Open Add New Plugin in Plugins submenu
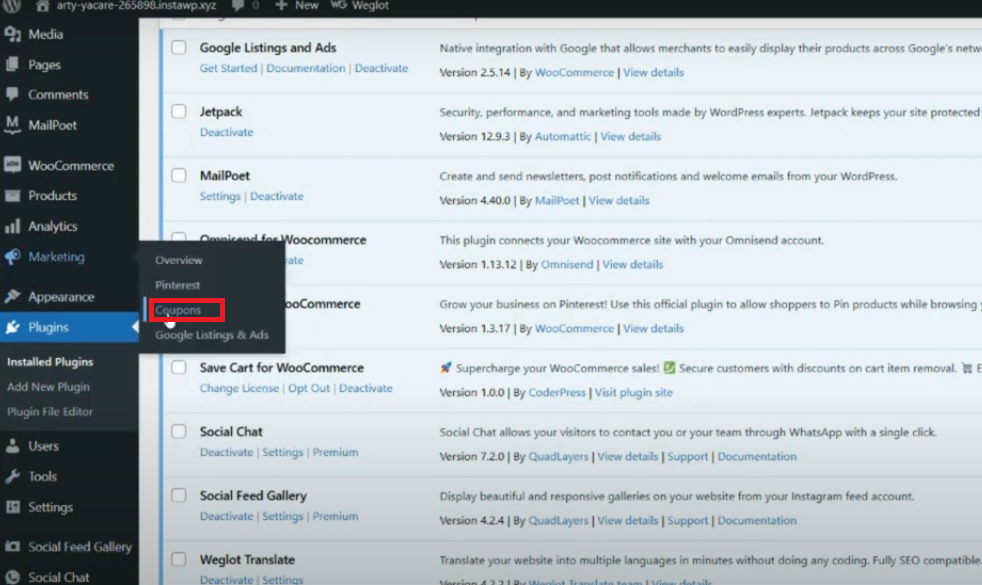 click(48, 387)
